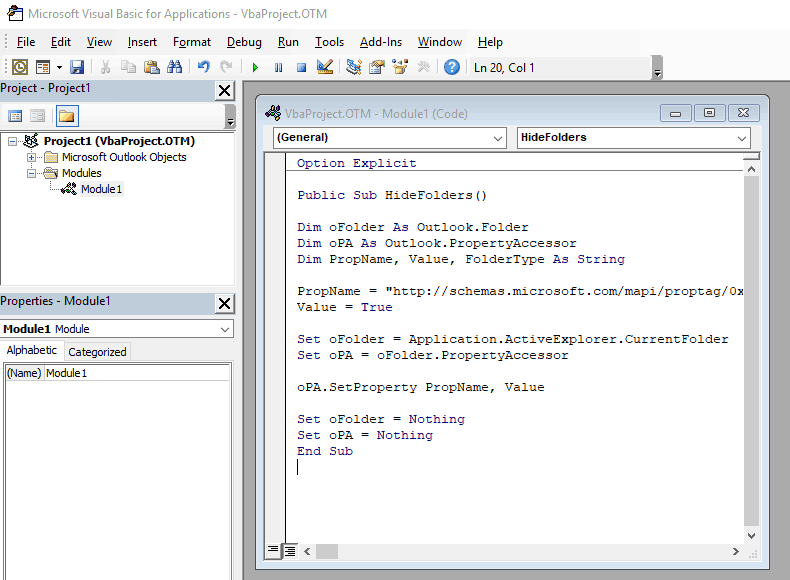This screenshot has width=790, height=580.
Task: Click the Reset stop icon
Action: [301, 67]
